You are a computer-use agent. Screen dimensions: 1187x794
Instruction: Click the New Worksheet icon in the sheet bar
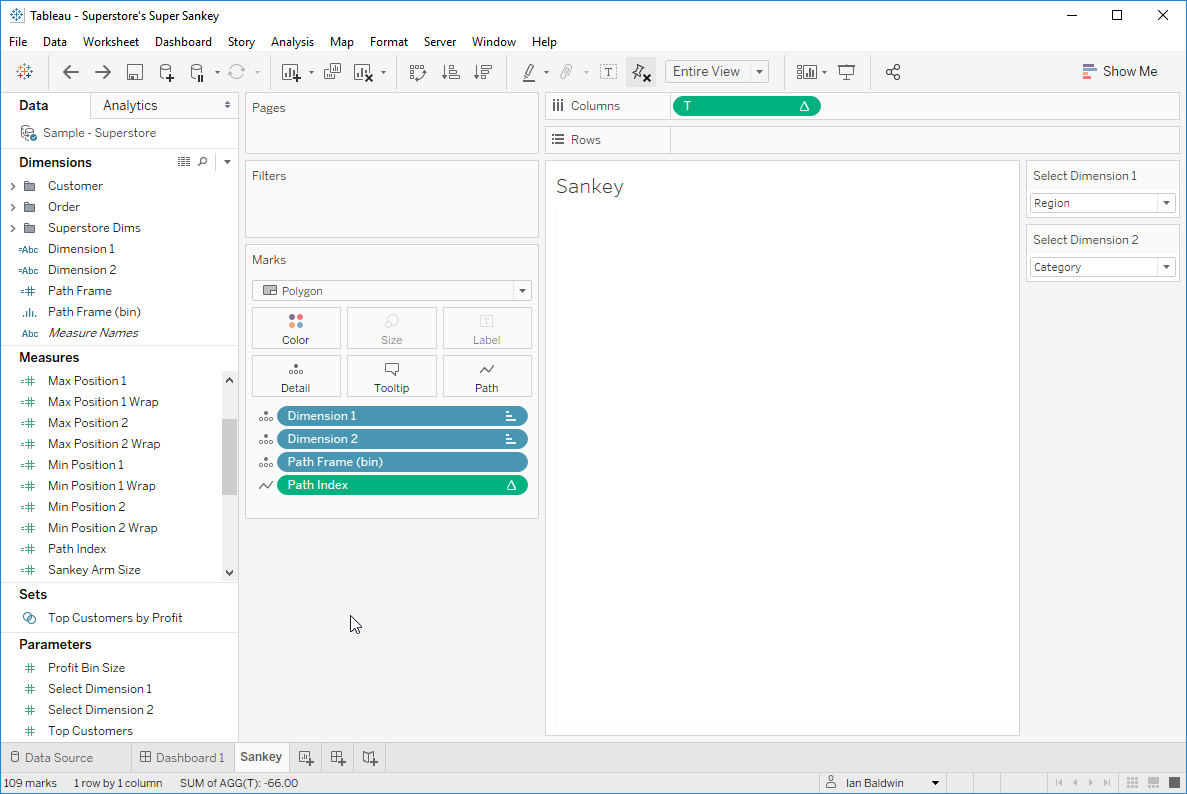305,757
